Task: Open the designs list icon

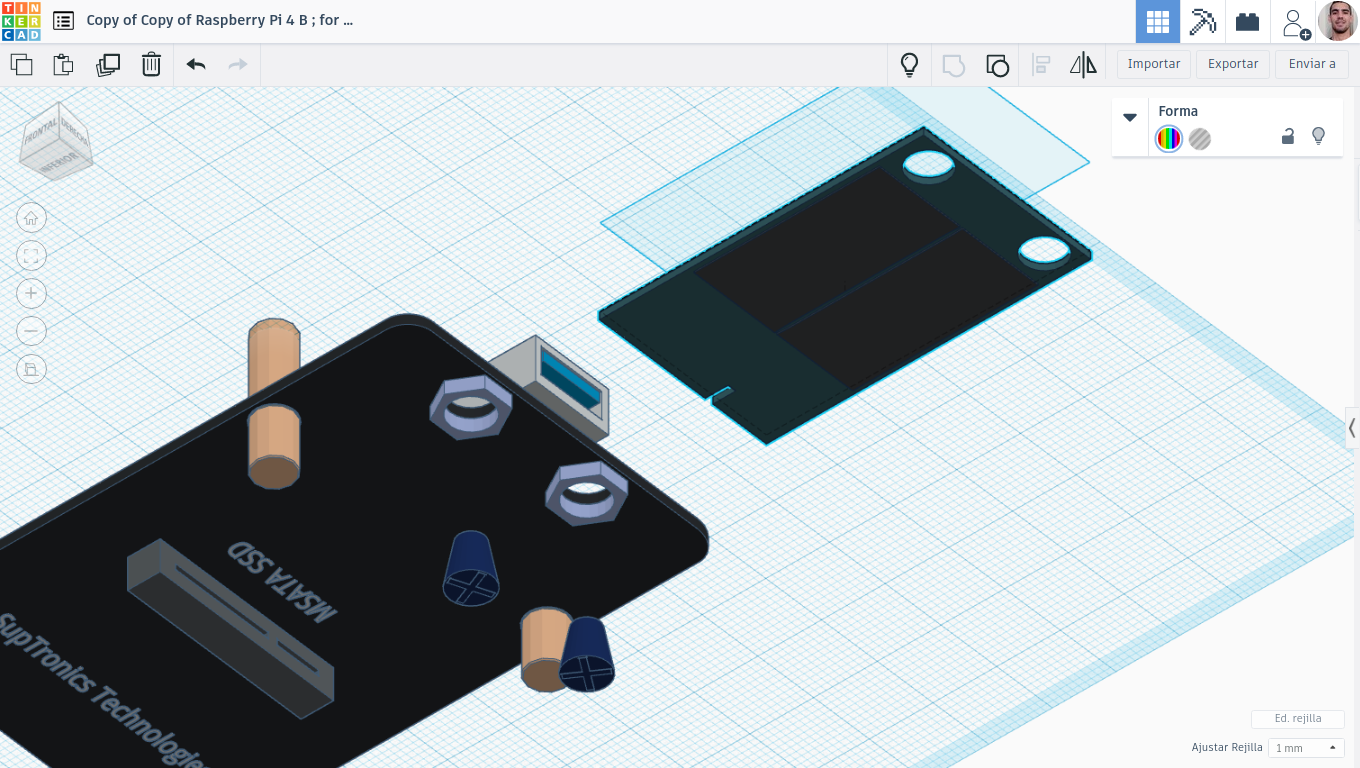Action: click(63, 21)
